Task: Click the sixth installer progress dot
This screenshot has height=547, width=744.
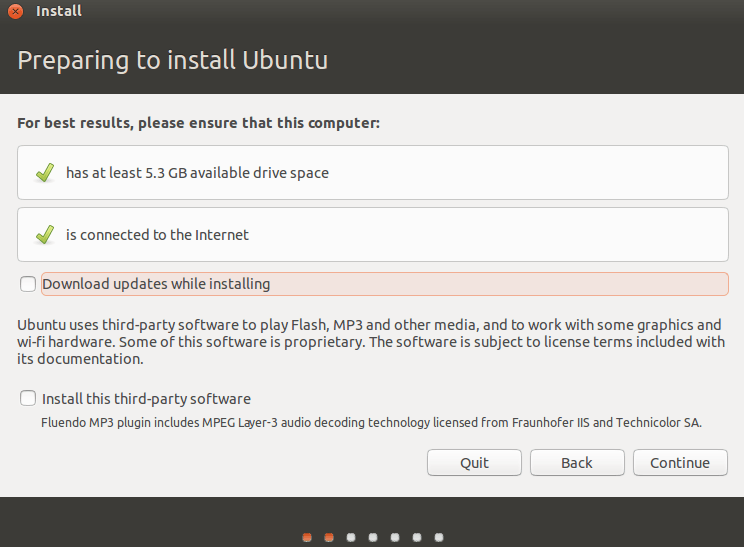Action: [417, 537]
